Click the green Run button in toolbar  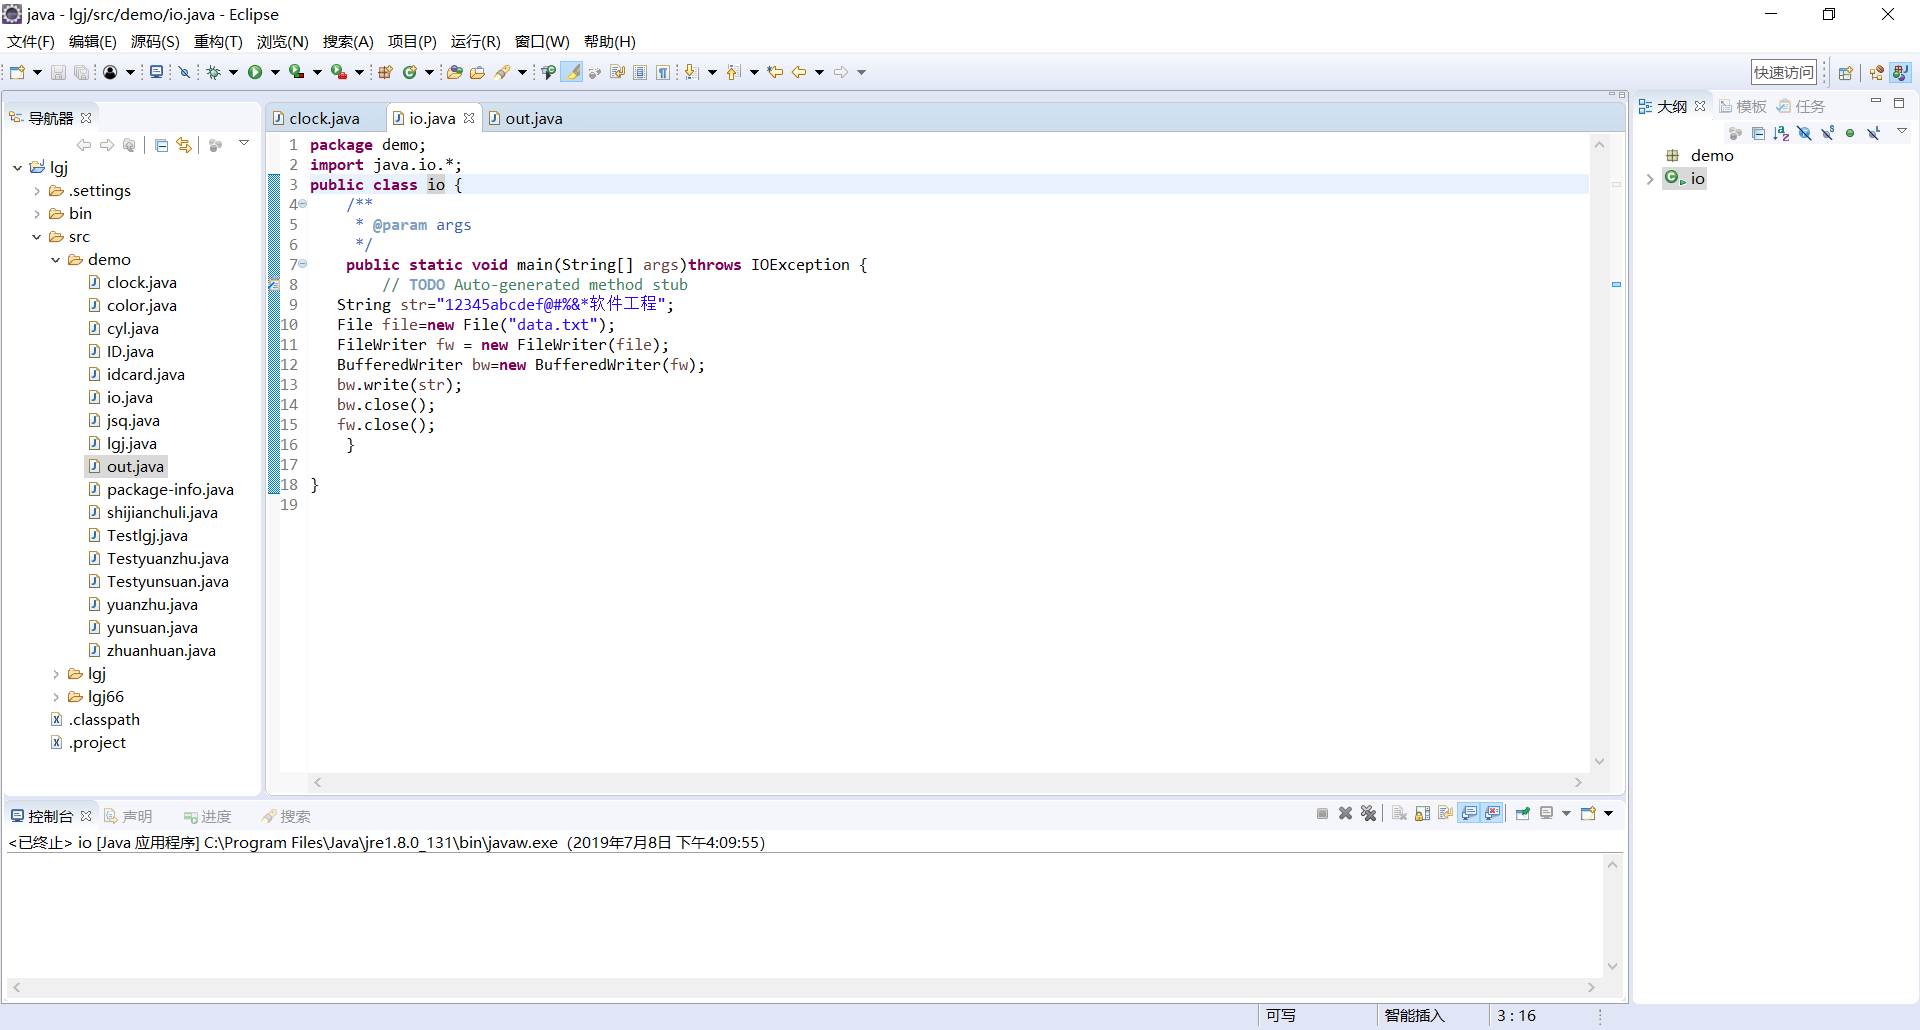(255, 72)
